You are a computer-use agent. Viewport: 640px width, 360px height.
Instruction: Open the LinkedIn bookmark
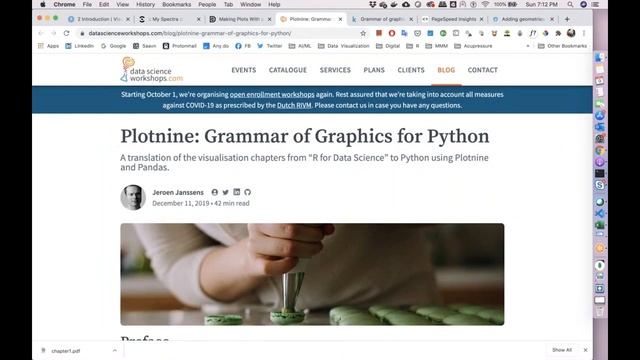pyautogui.click(x=80, y=46)
